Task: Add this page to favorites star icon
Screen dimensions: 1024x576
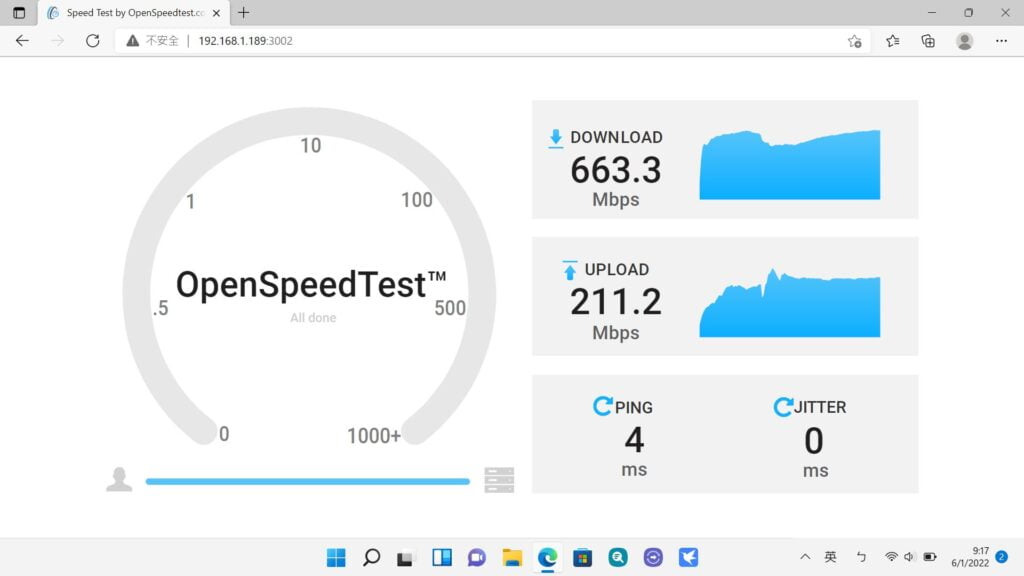Action: click(855, 41)
